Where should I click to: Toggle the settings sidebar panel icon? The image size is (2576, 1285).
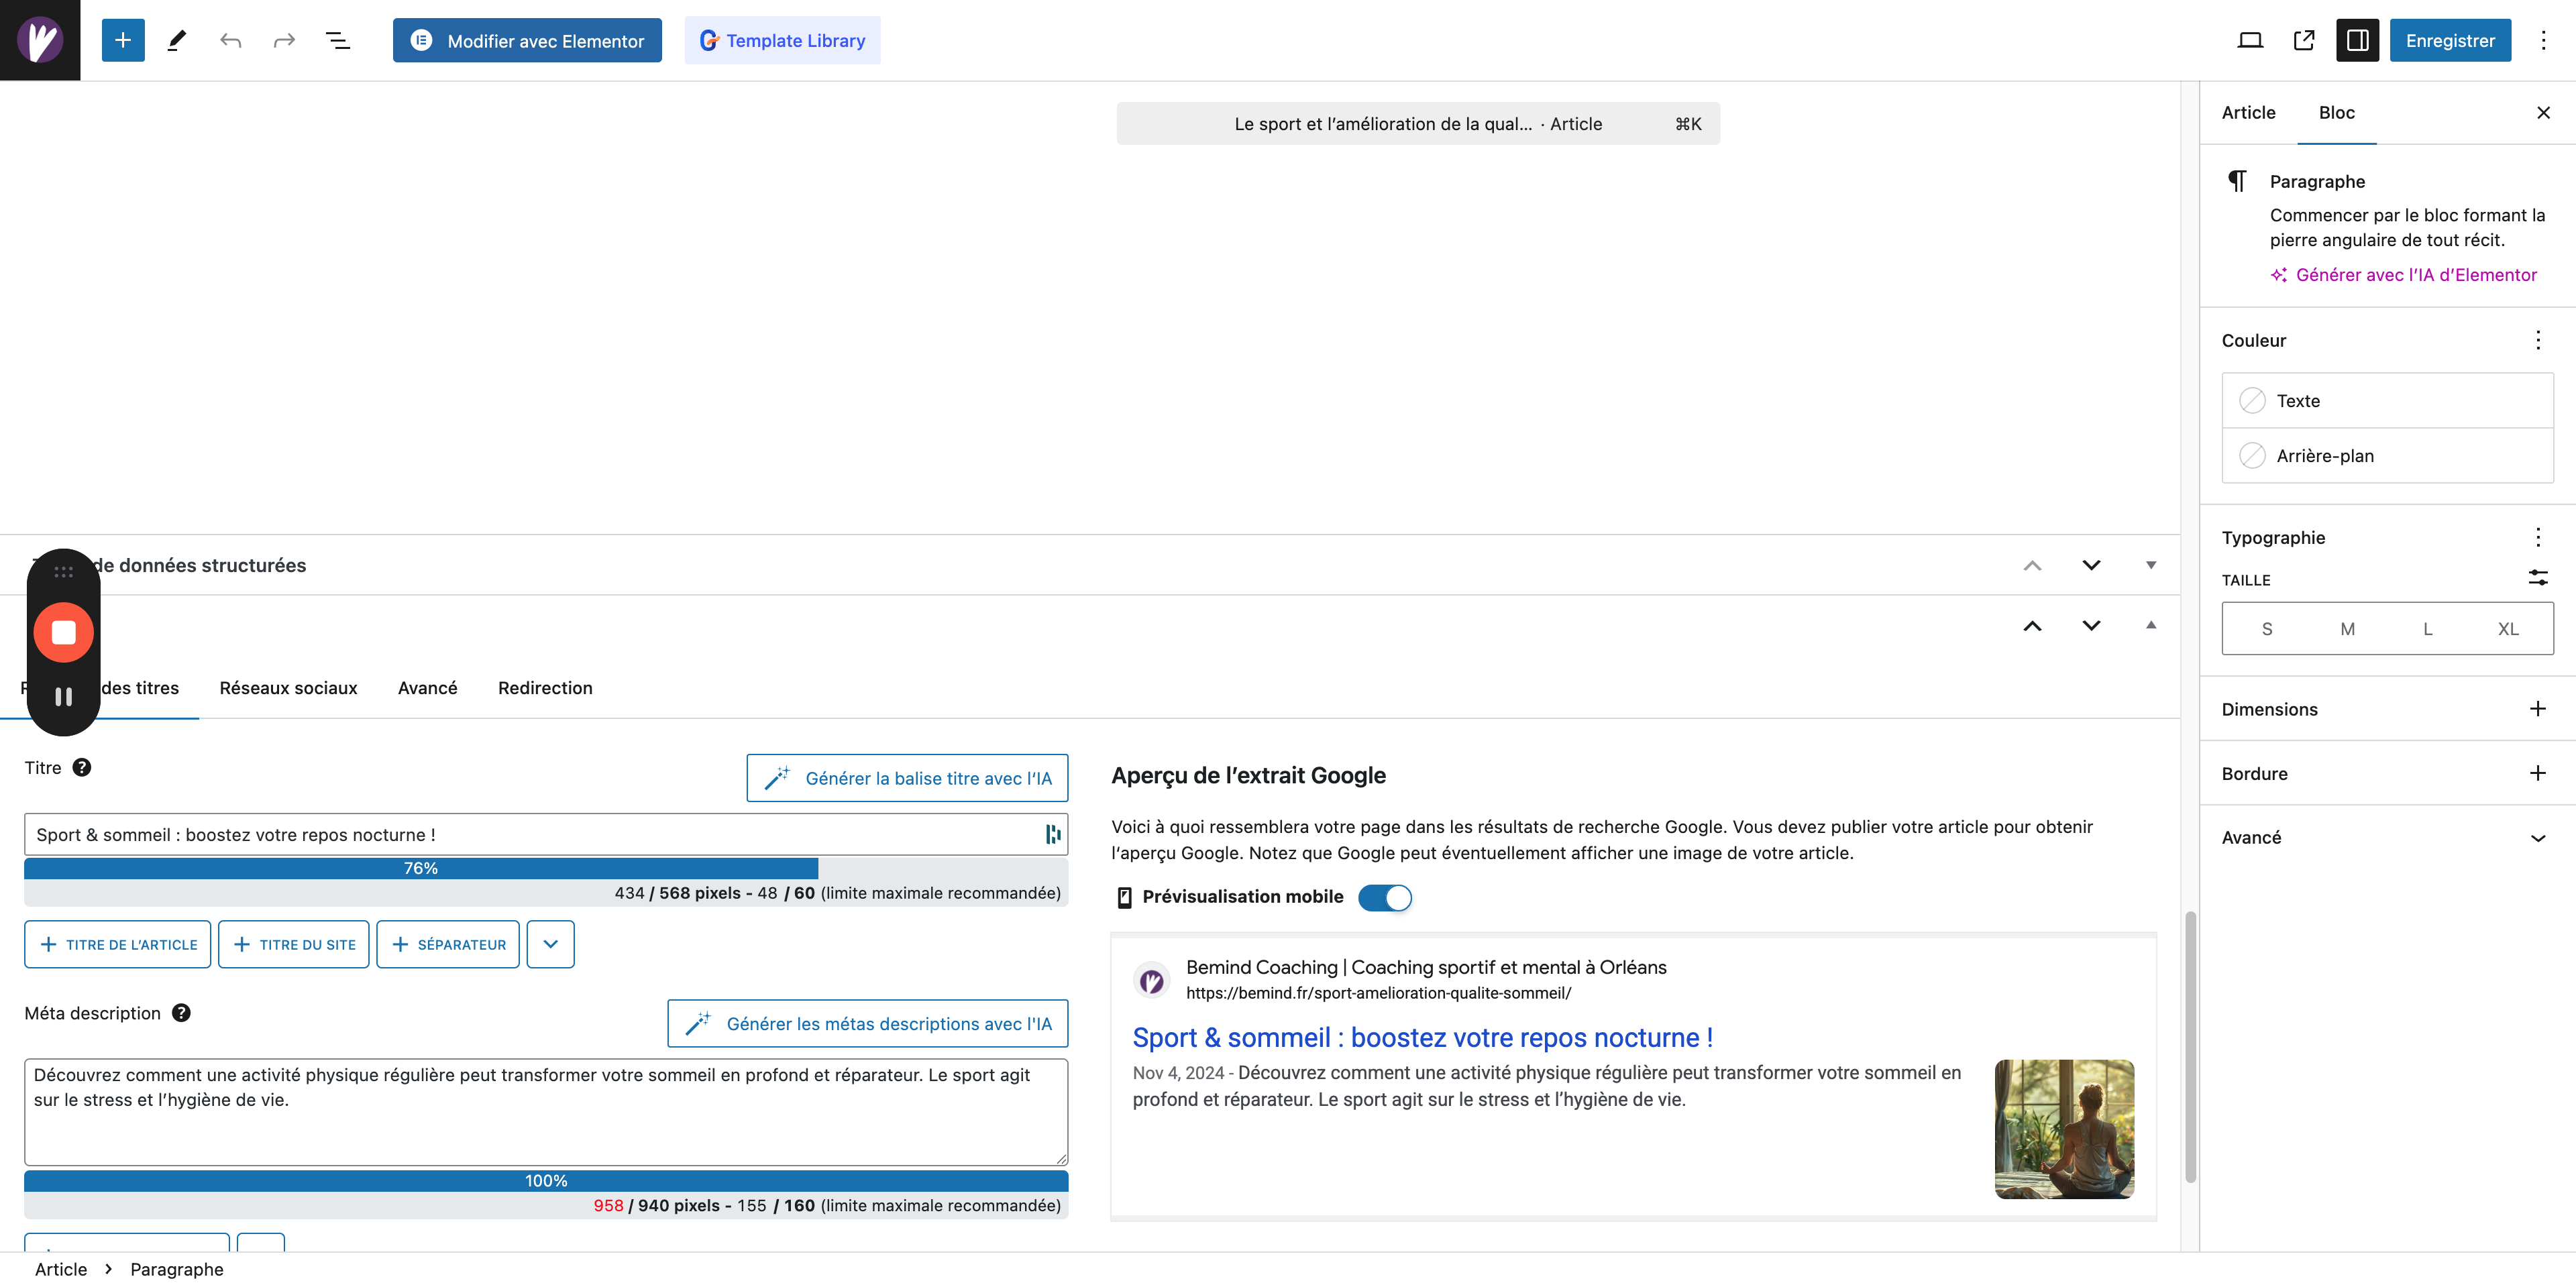(2357, 40)
